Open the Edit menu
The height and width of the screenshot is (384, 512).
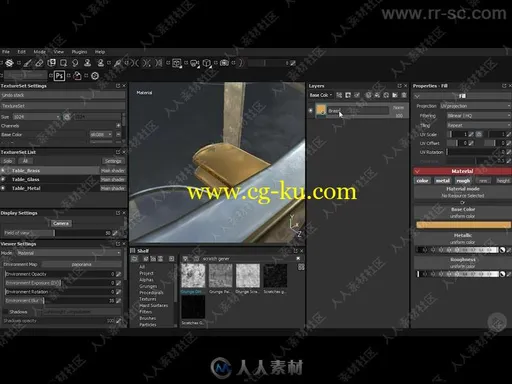coord(22,52)
